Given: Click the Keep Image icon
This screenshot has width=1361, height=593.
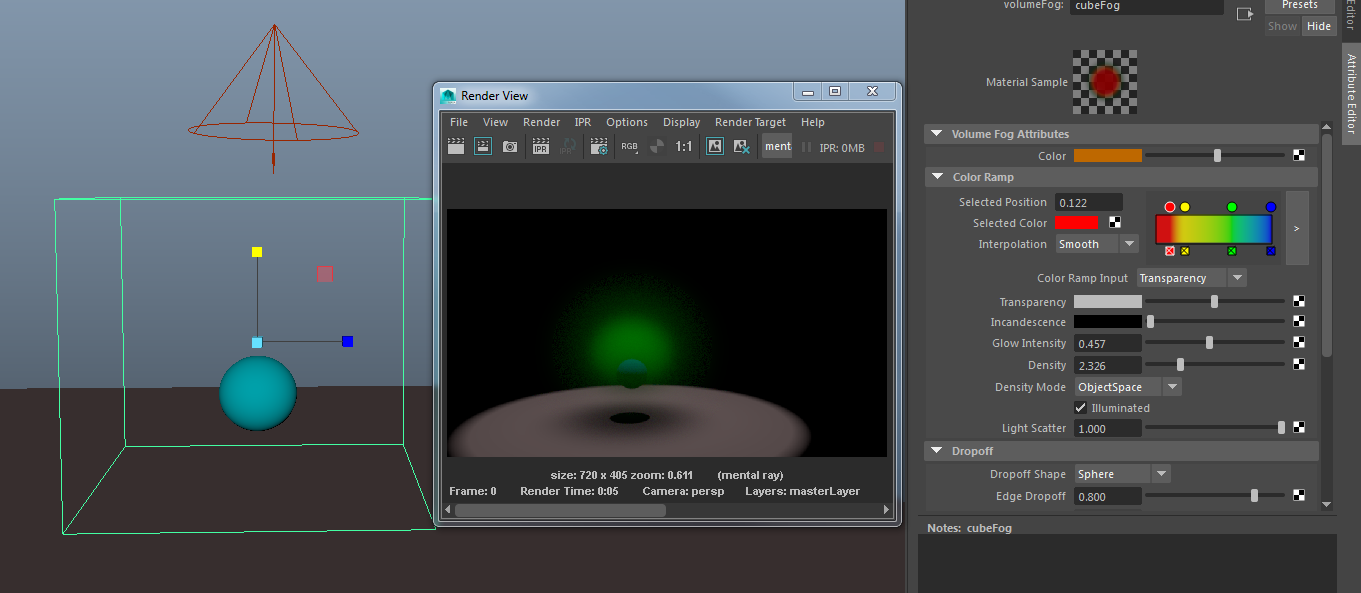Looking at the screenshot, I should 715,146.
